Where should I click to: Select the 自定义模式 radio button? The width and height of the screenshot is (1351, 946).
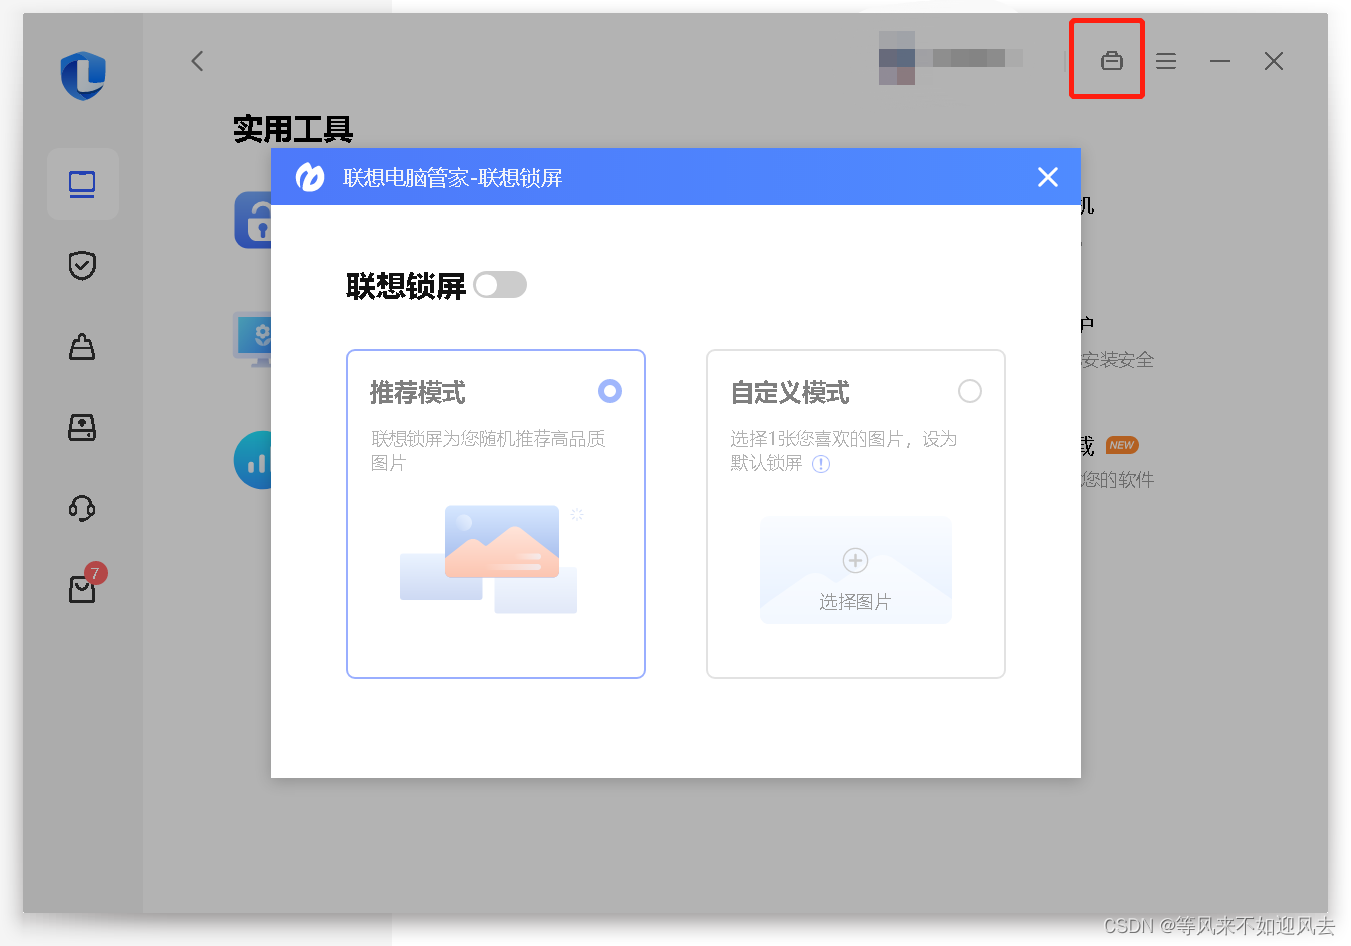(x=970, y=391)
